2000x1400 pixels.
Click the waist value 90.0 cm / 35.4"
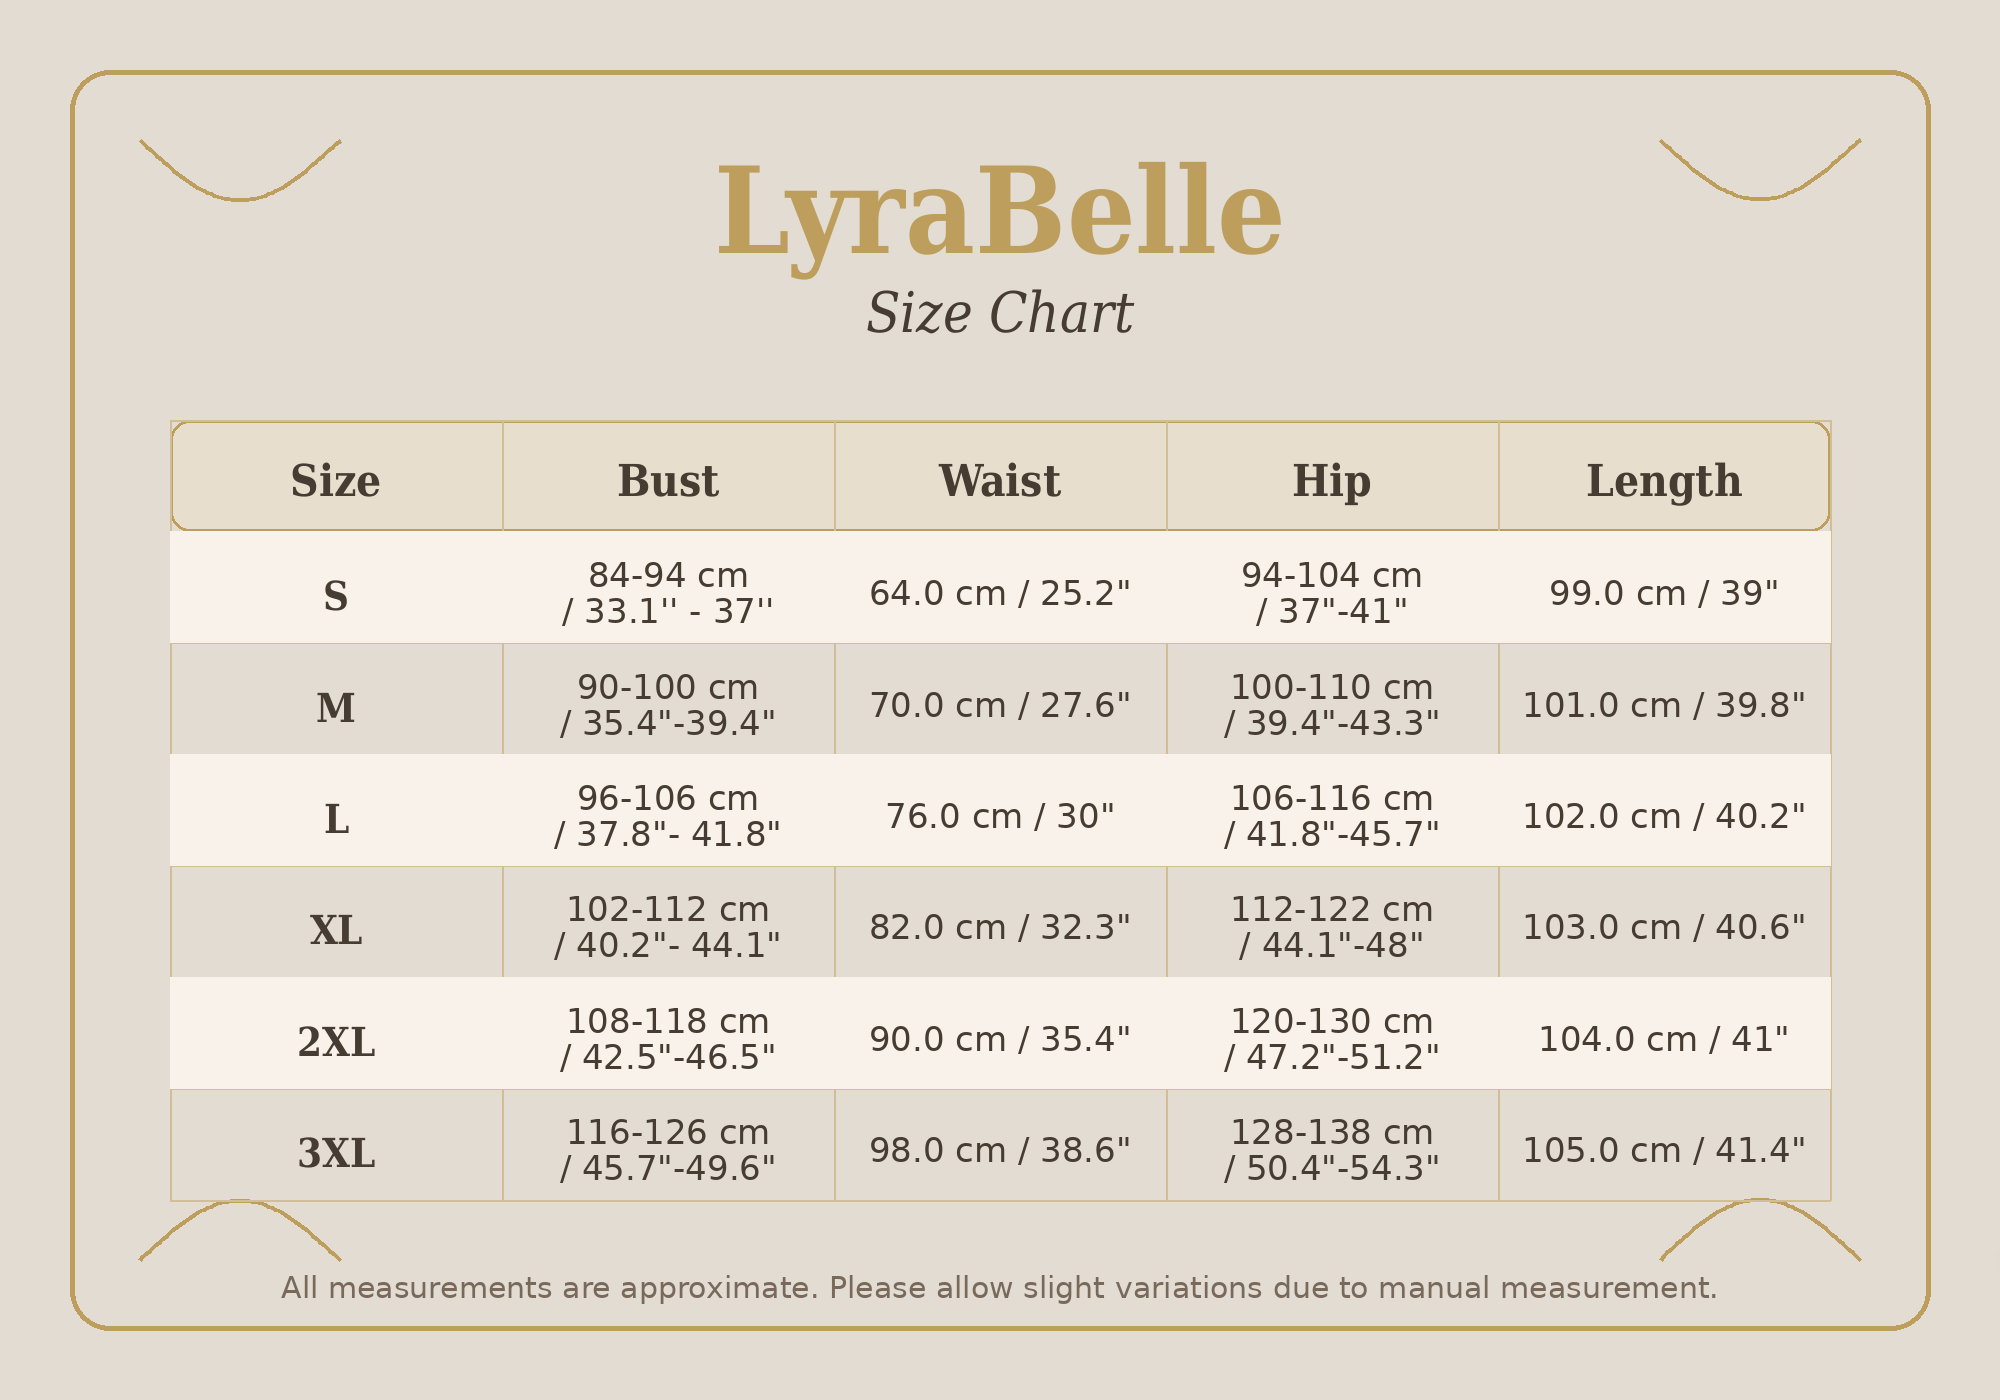[999, 1039]
